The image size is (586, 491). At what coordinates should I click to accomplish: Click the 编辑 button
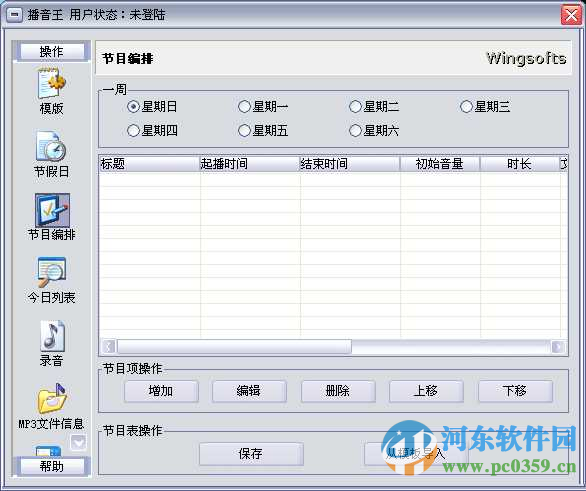point(249,391)
